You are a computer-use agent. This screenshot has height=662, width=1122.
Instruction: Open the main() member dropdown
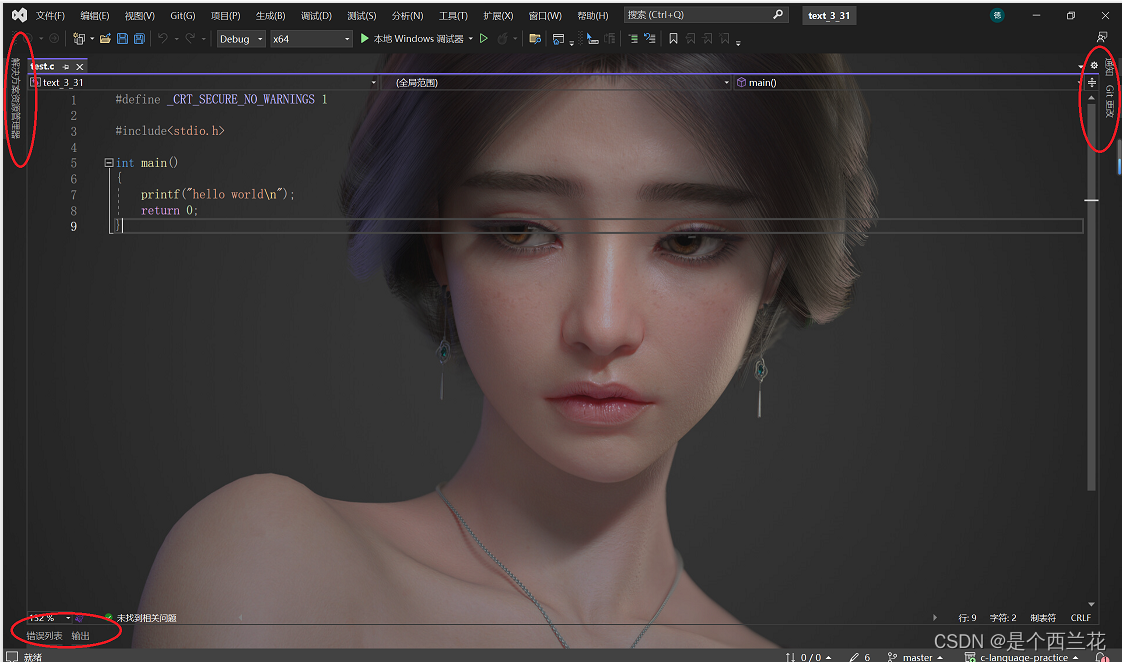click(x=908, y=82)
